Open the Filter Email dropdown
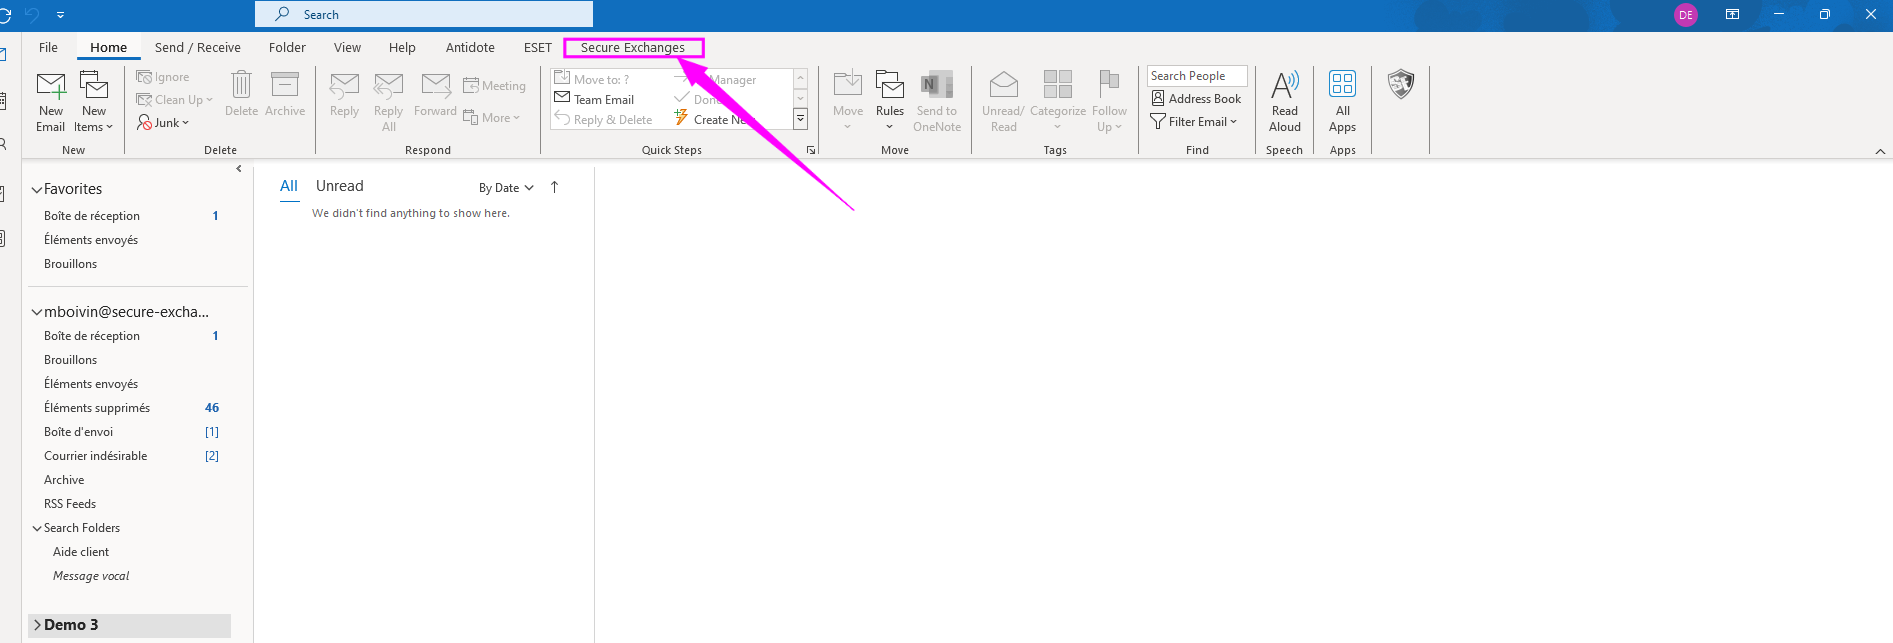The width and height of the screenshot is (1893, 643). coord(1194,121)
